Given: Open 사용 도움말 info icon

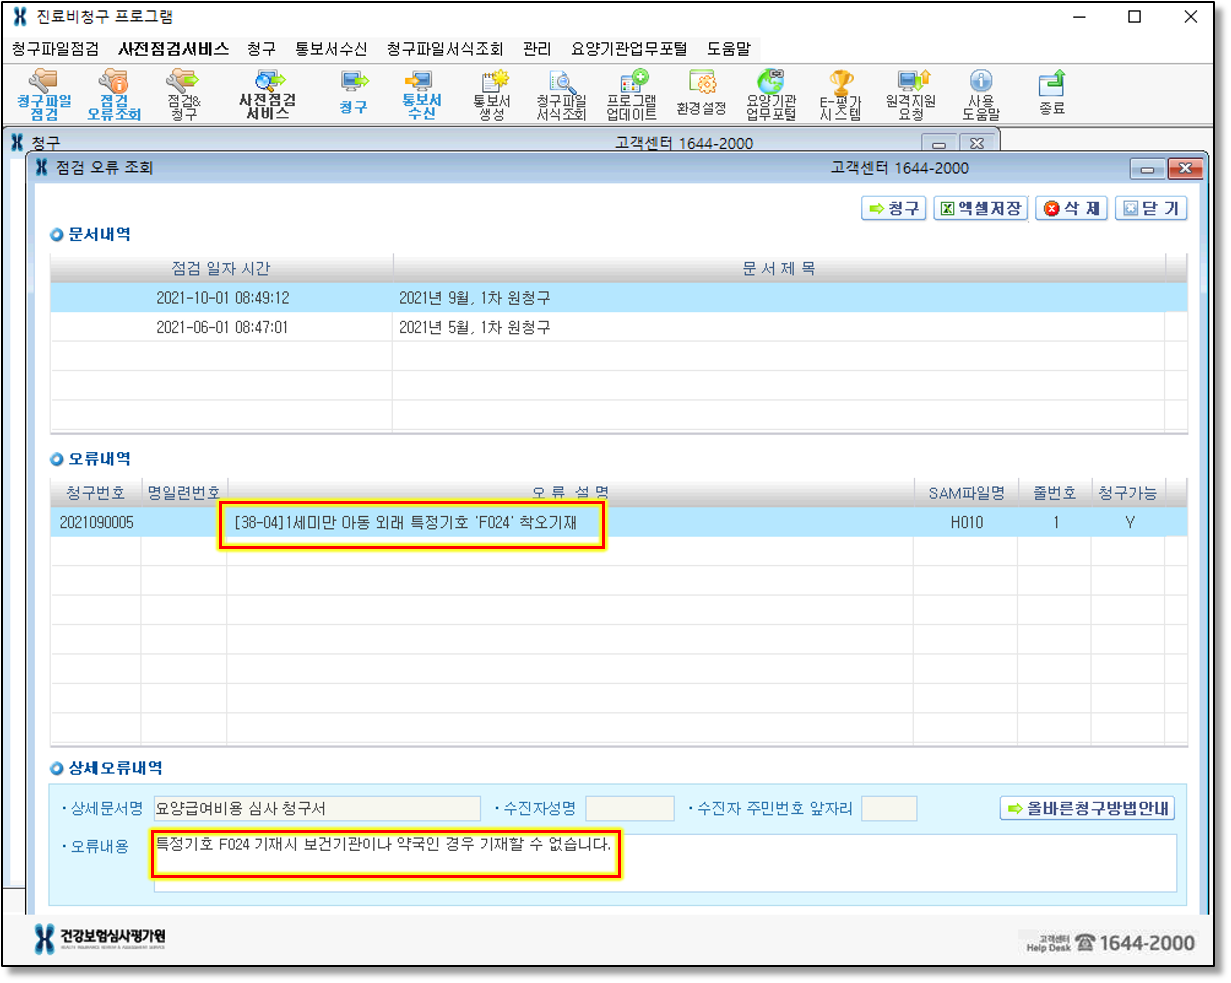Looking at the screenshot, I should pos(981,94).
